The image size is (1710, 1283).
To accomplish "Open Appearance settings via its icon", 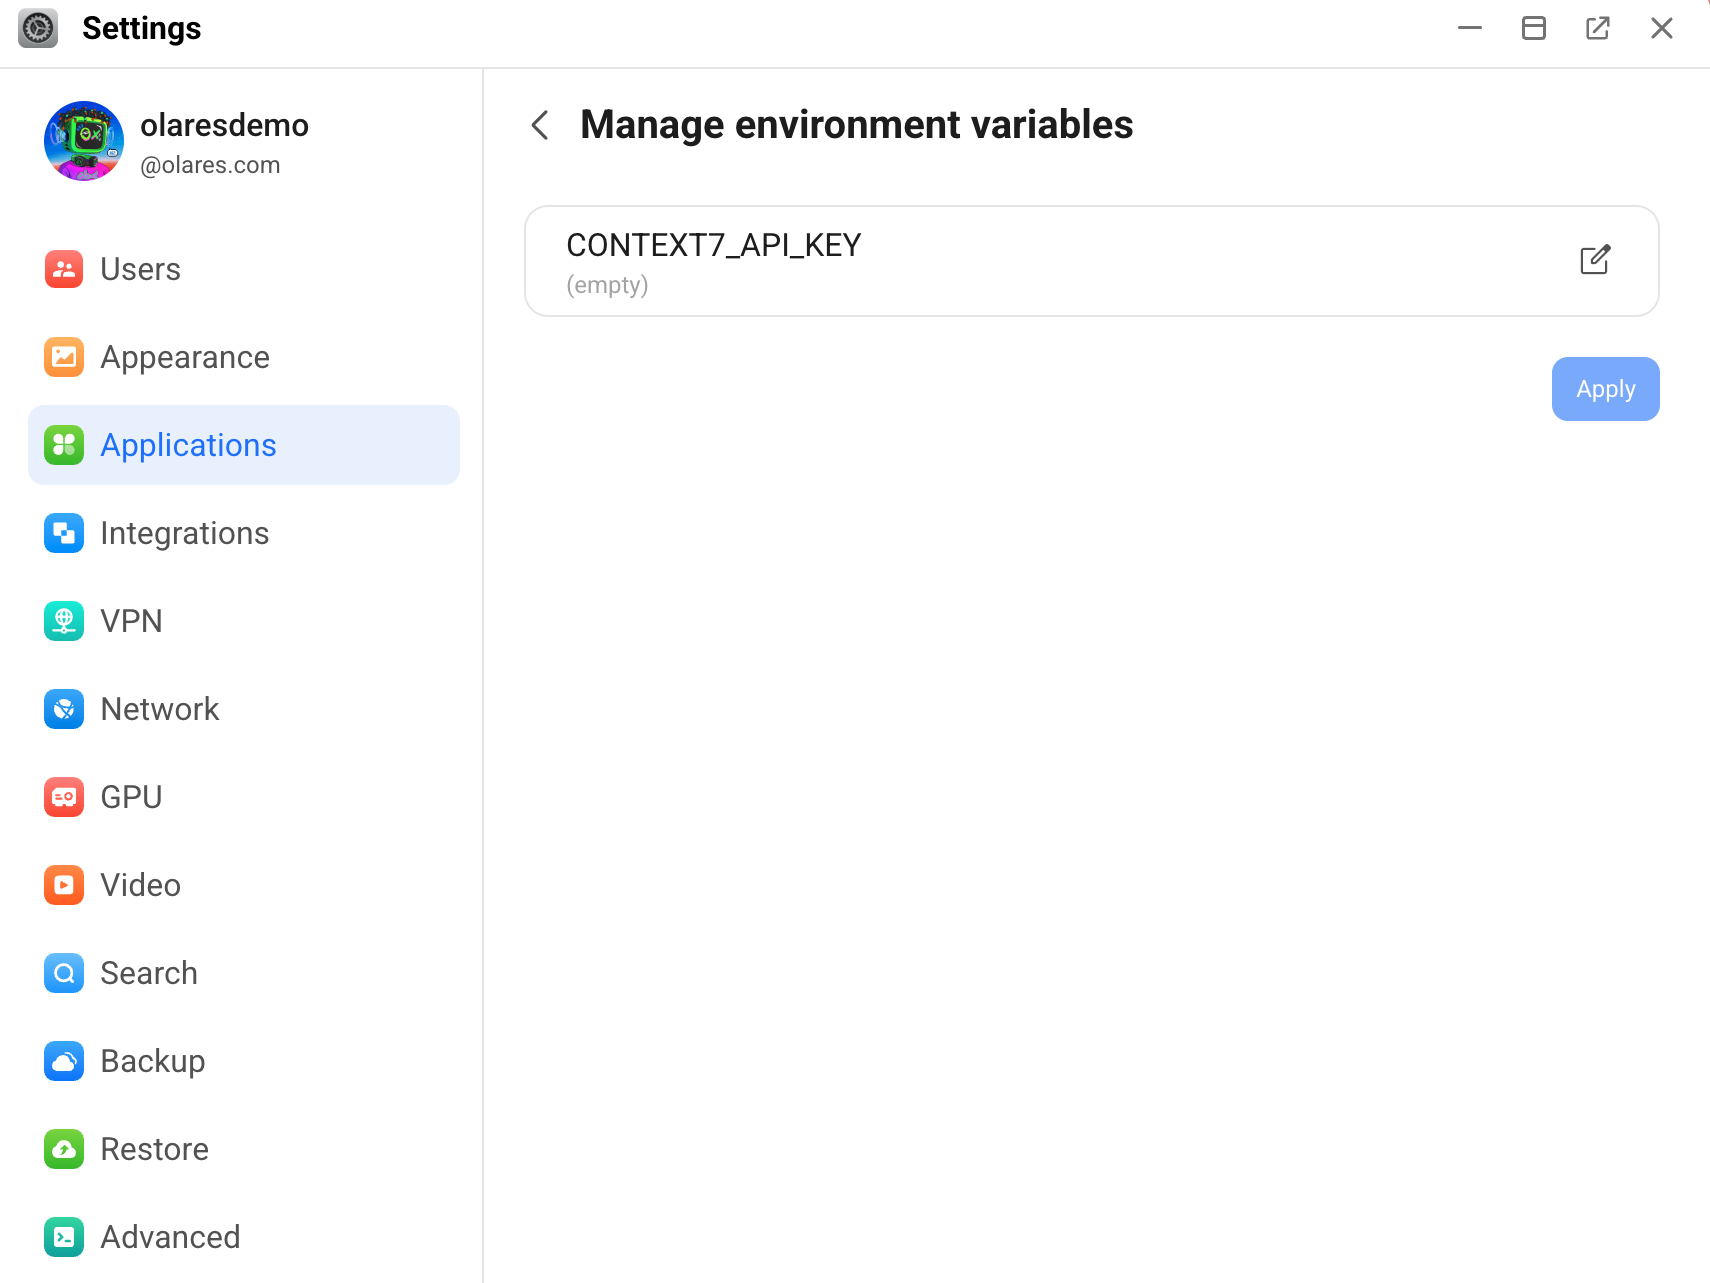I will point(63,356).
